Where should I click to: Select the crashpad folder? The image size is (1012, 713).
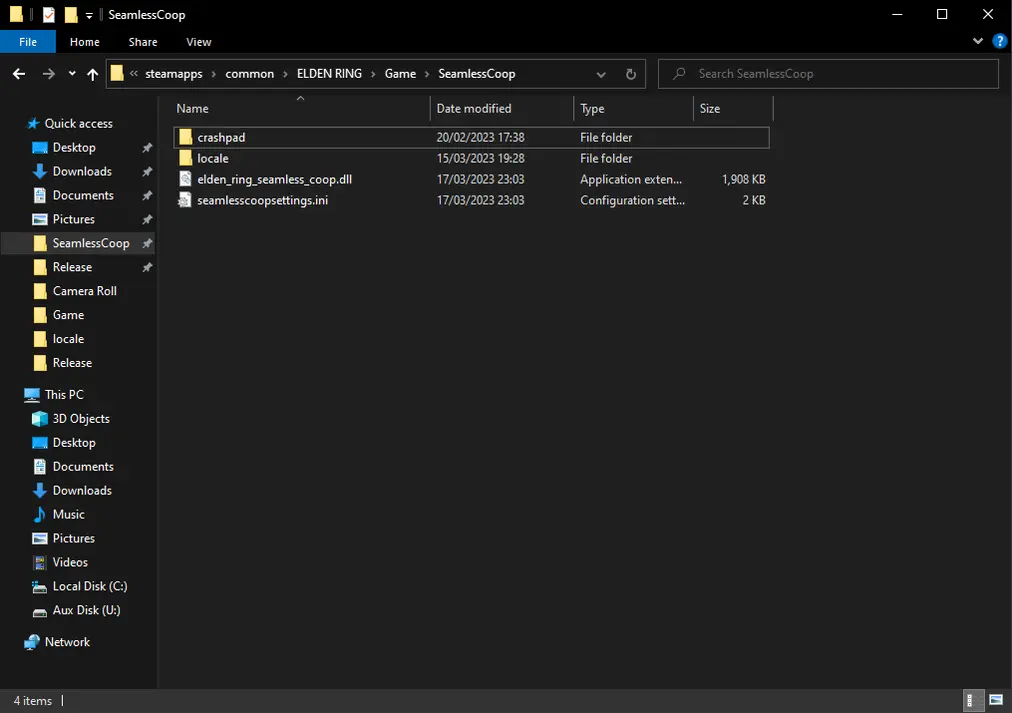(471, 137)
